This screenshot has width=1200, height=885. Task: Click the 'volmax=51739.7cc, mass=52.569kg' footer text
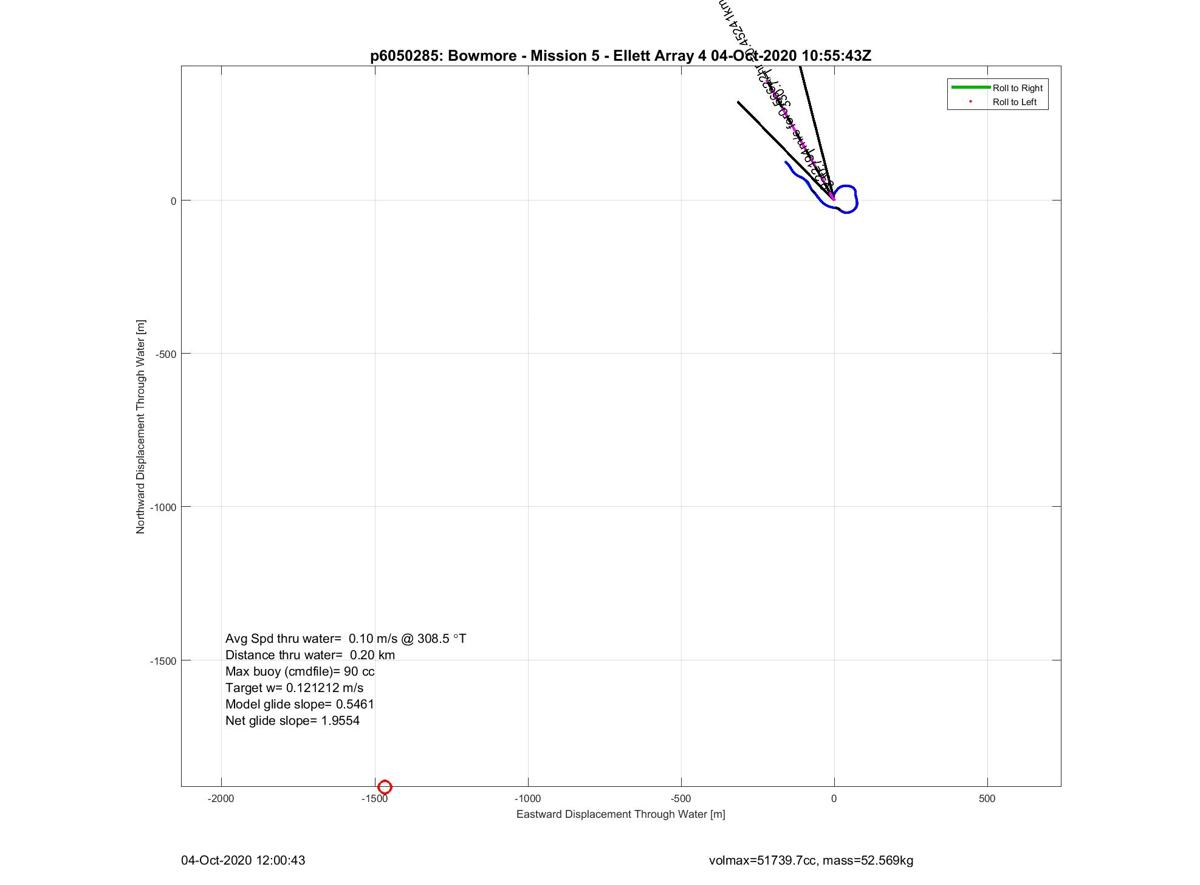(x=811, y=860)
